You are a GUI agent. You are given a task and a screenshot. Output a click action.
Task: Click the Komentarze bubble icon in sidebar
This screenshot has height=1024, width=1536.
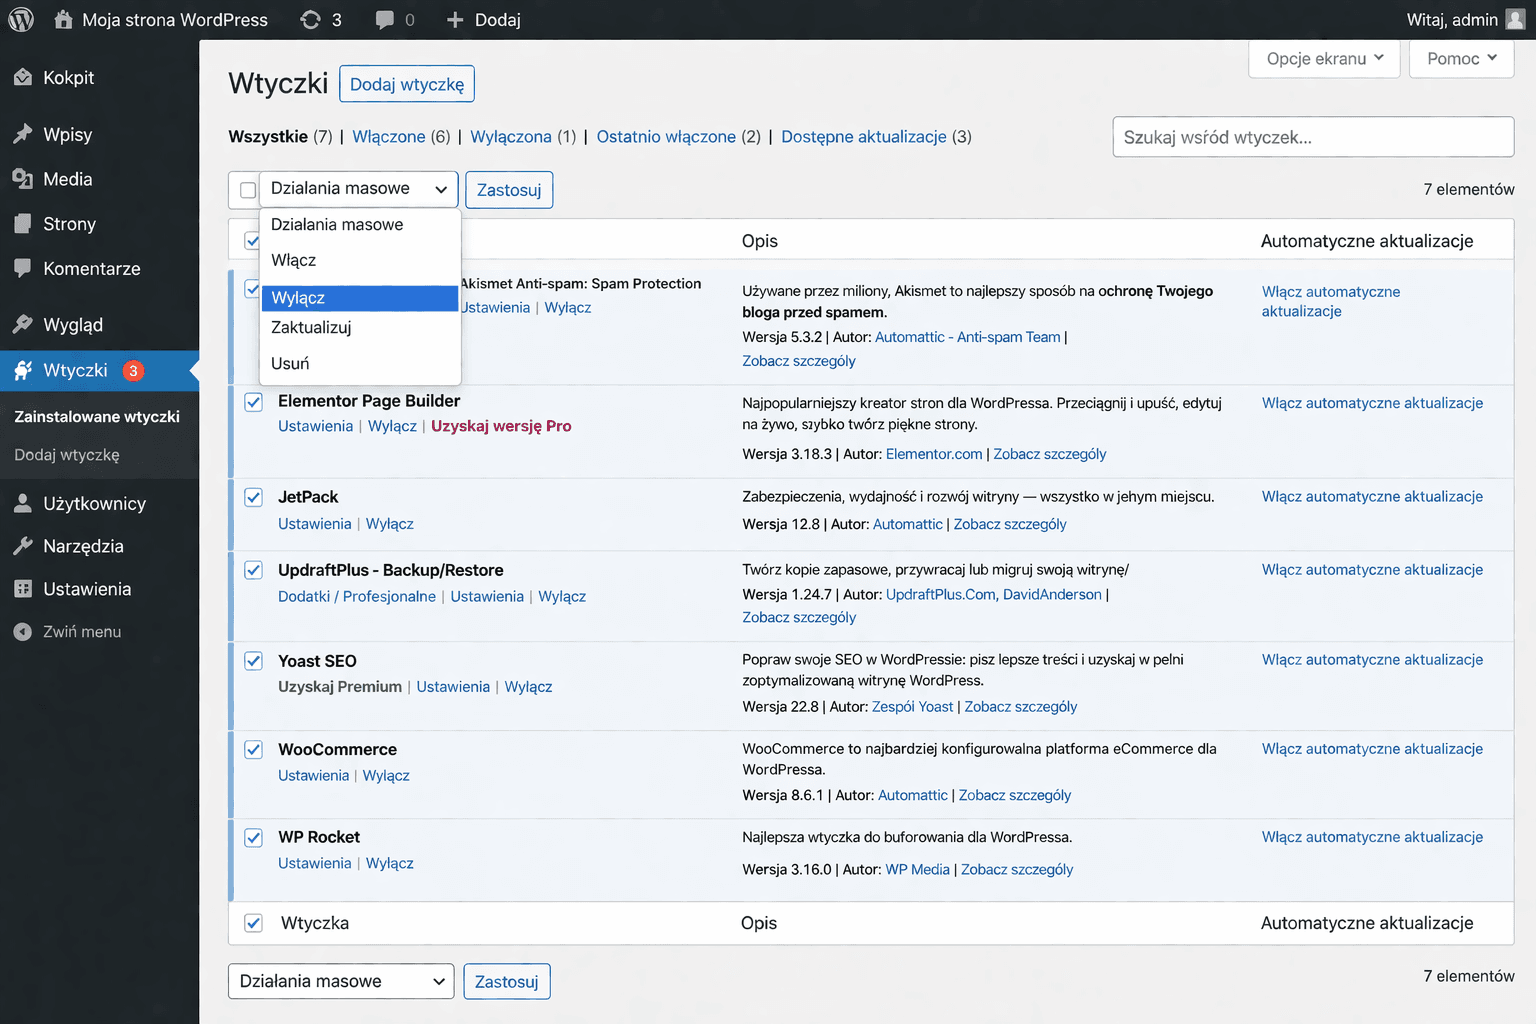pyautogui.click(x=23, y=268)
